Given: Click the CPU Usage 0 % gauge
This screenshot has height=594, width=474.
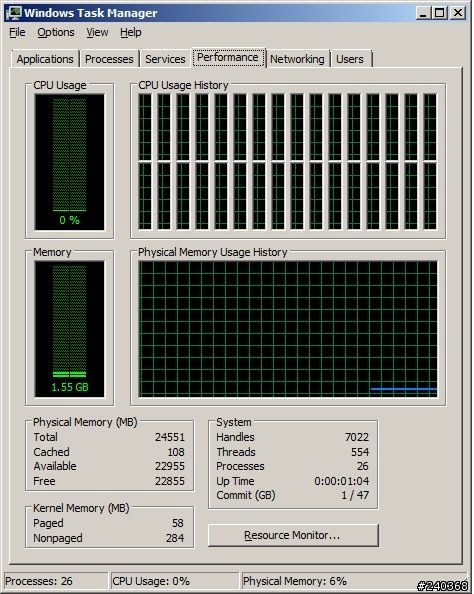Looking at the screenshot, I should [x=69, y=162].
